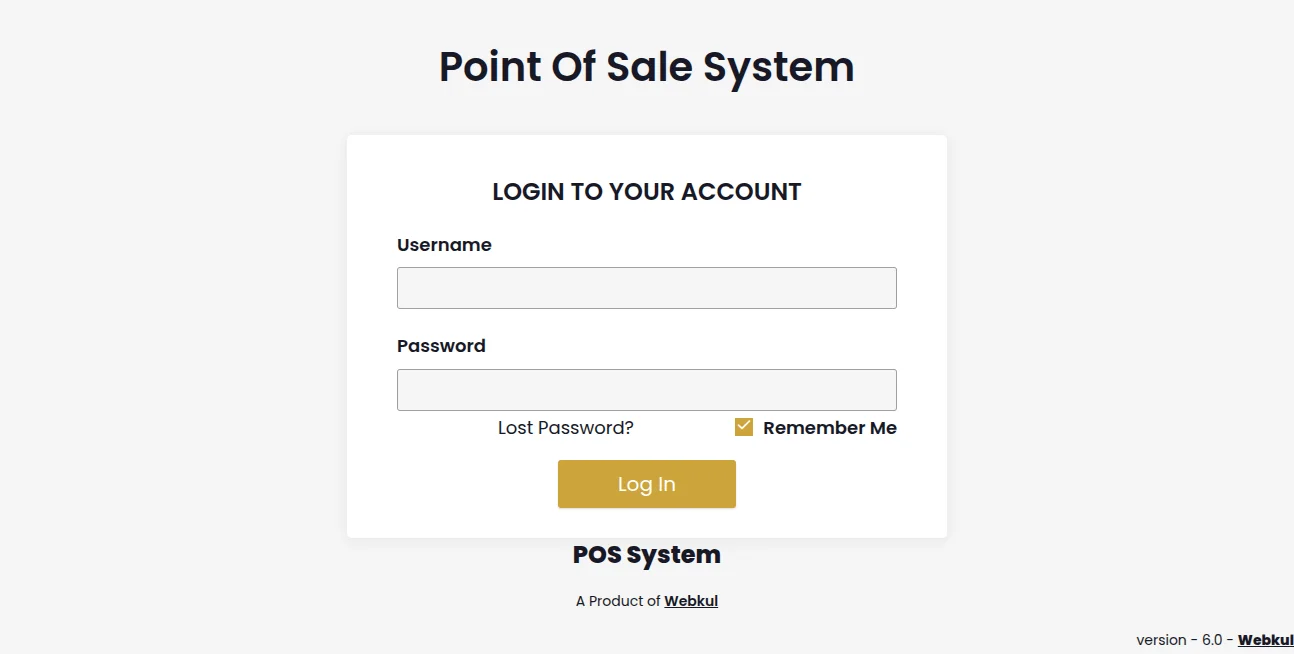This screenshot has width=1294, height=654.
Task: Click the Password entry field
Action: coord(646,389)
